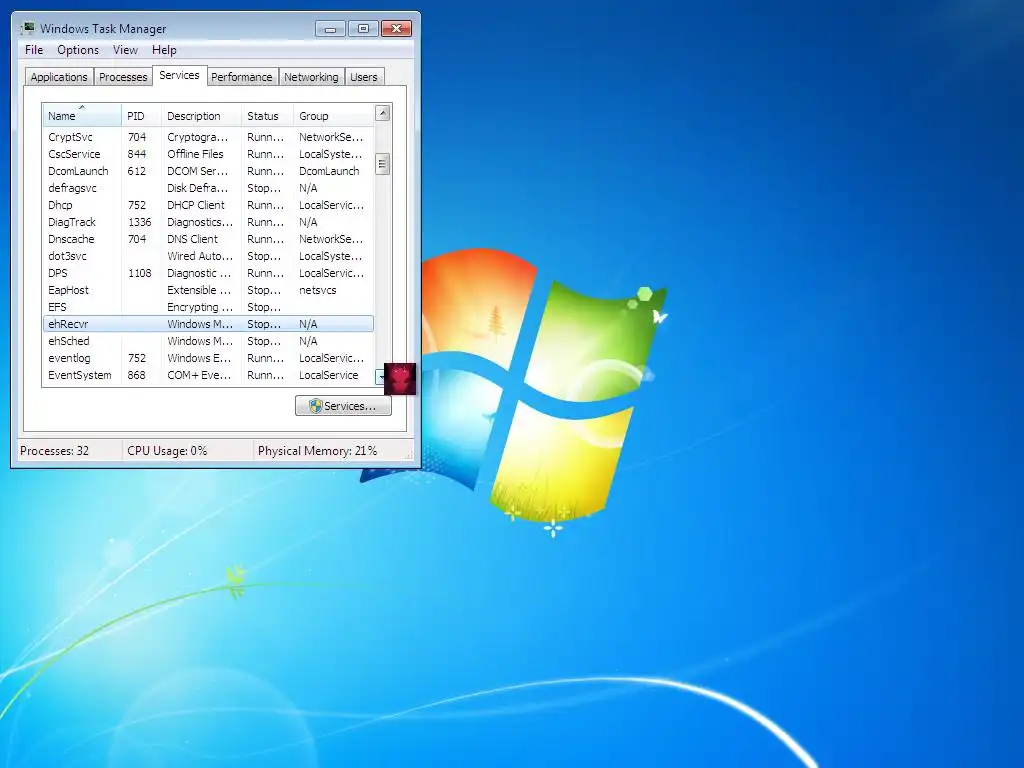Click the scrollbar up arrow

click(383, 113)
